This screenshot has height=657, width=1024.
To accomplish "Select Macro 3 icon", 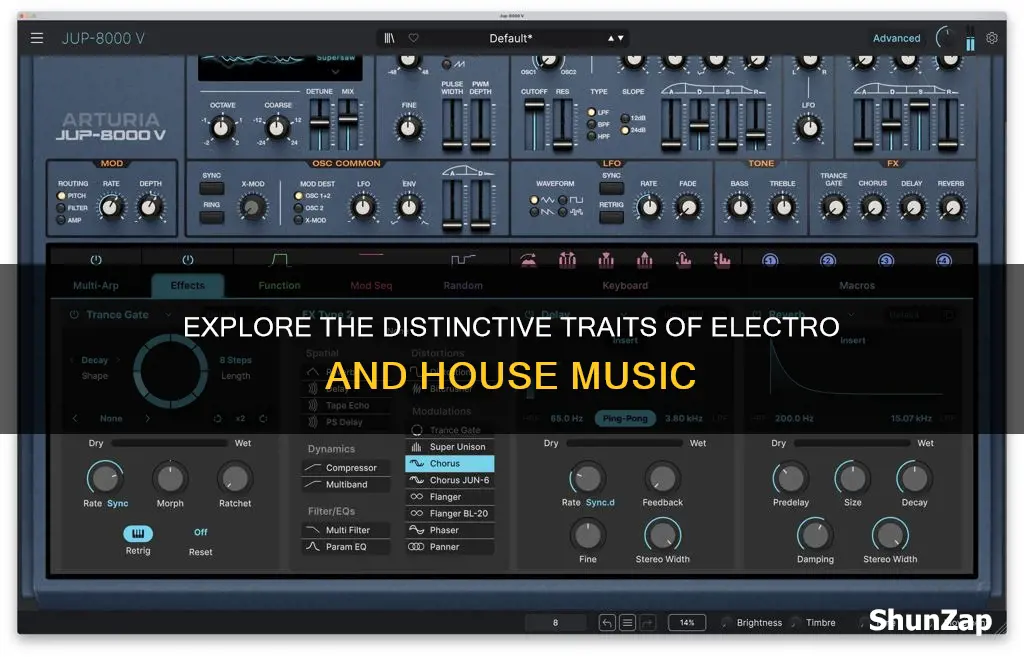I will (x=886, y=261).
